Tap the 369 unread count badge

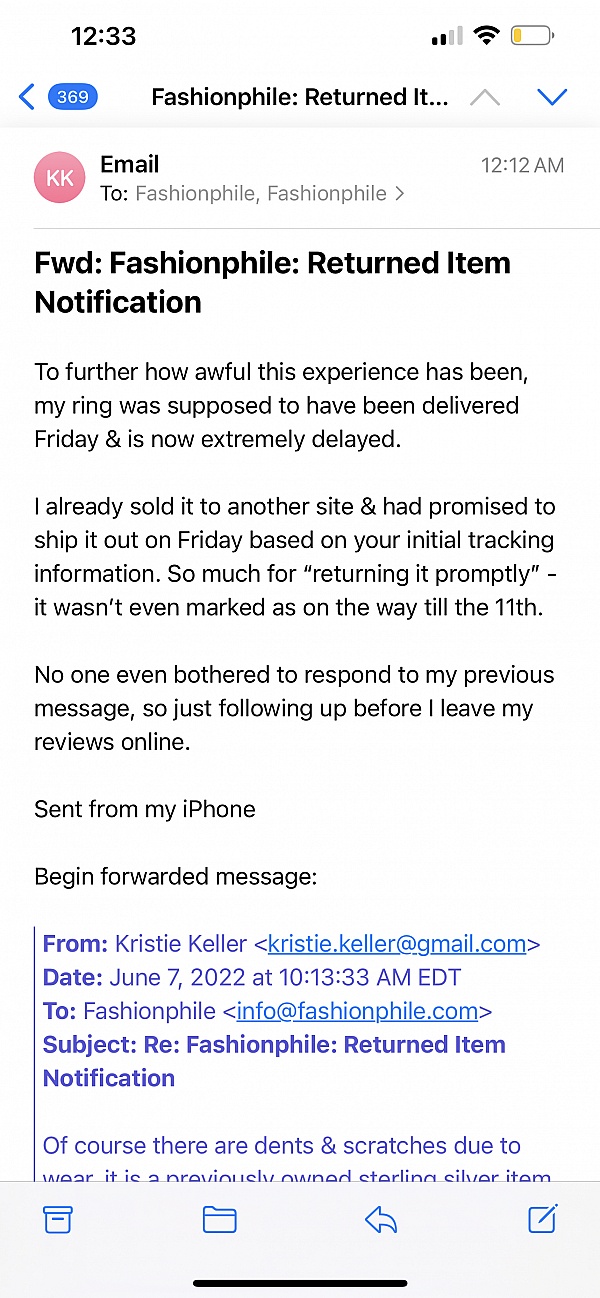[x=69, y=97]
